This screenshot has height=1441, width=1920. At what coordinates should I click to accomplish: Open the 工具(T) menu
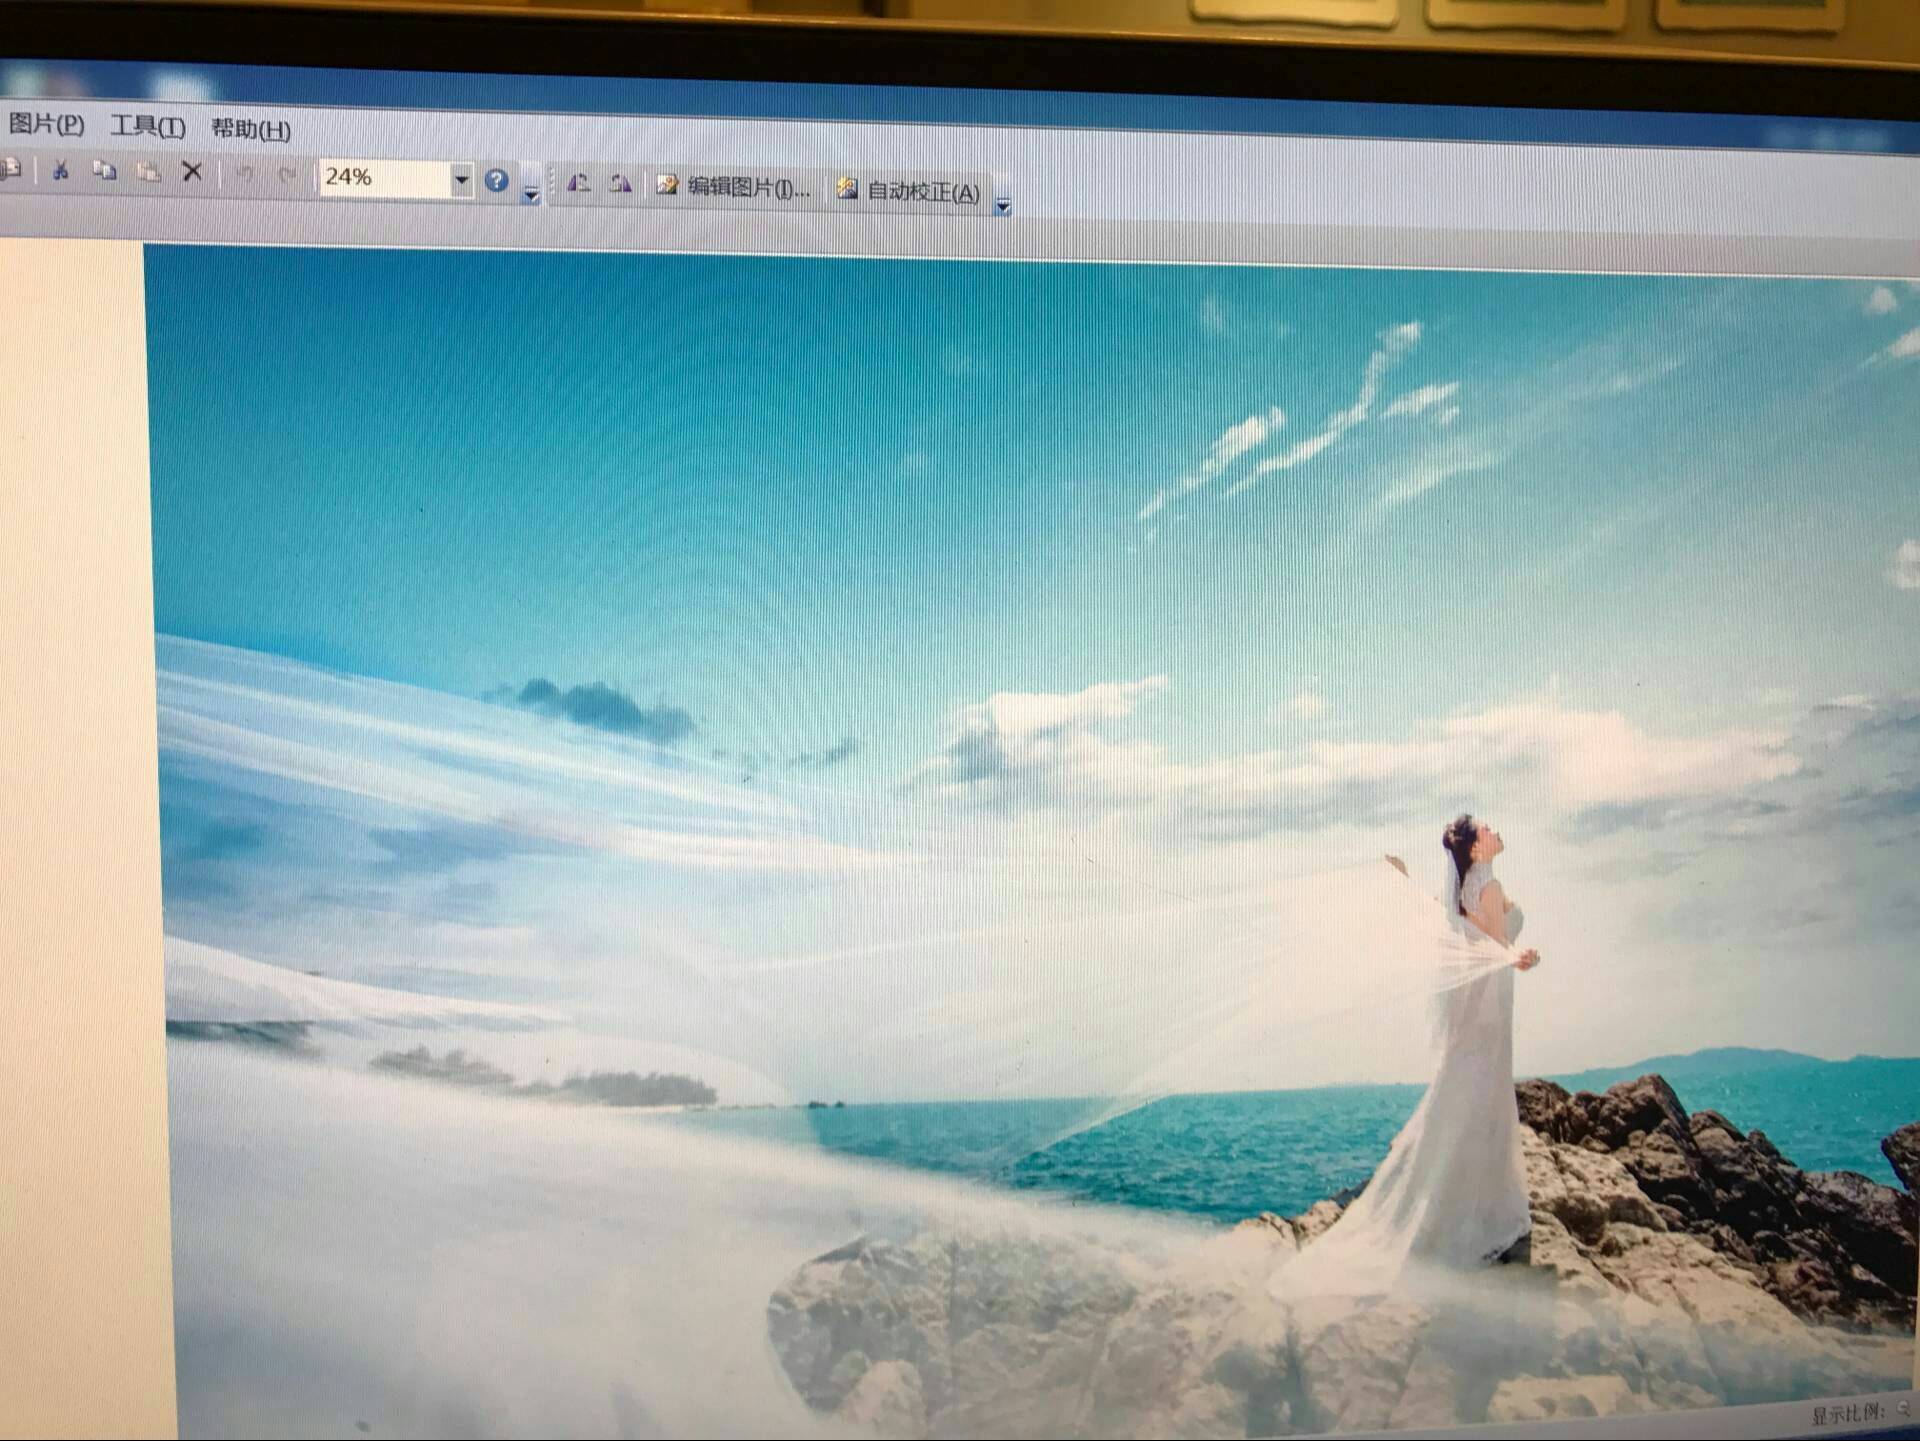coord(148,127)
